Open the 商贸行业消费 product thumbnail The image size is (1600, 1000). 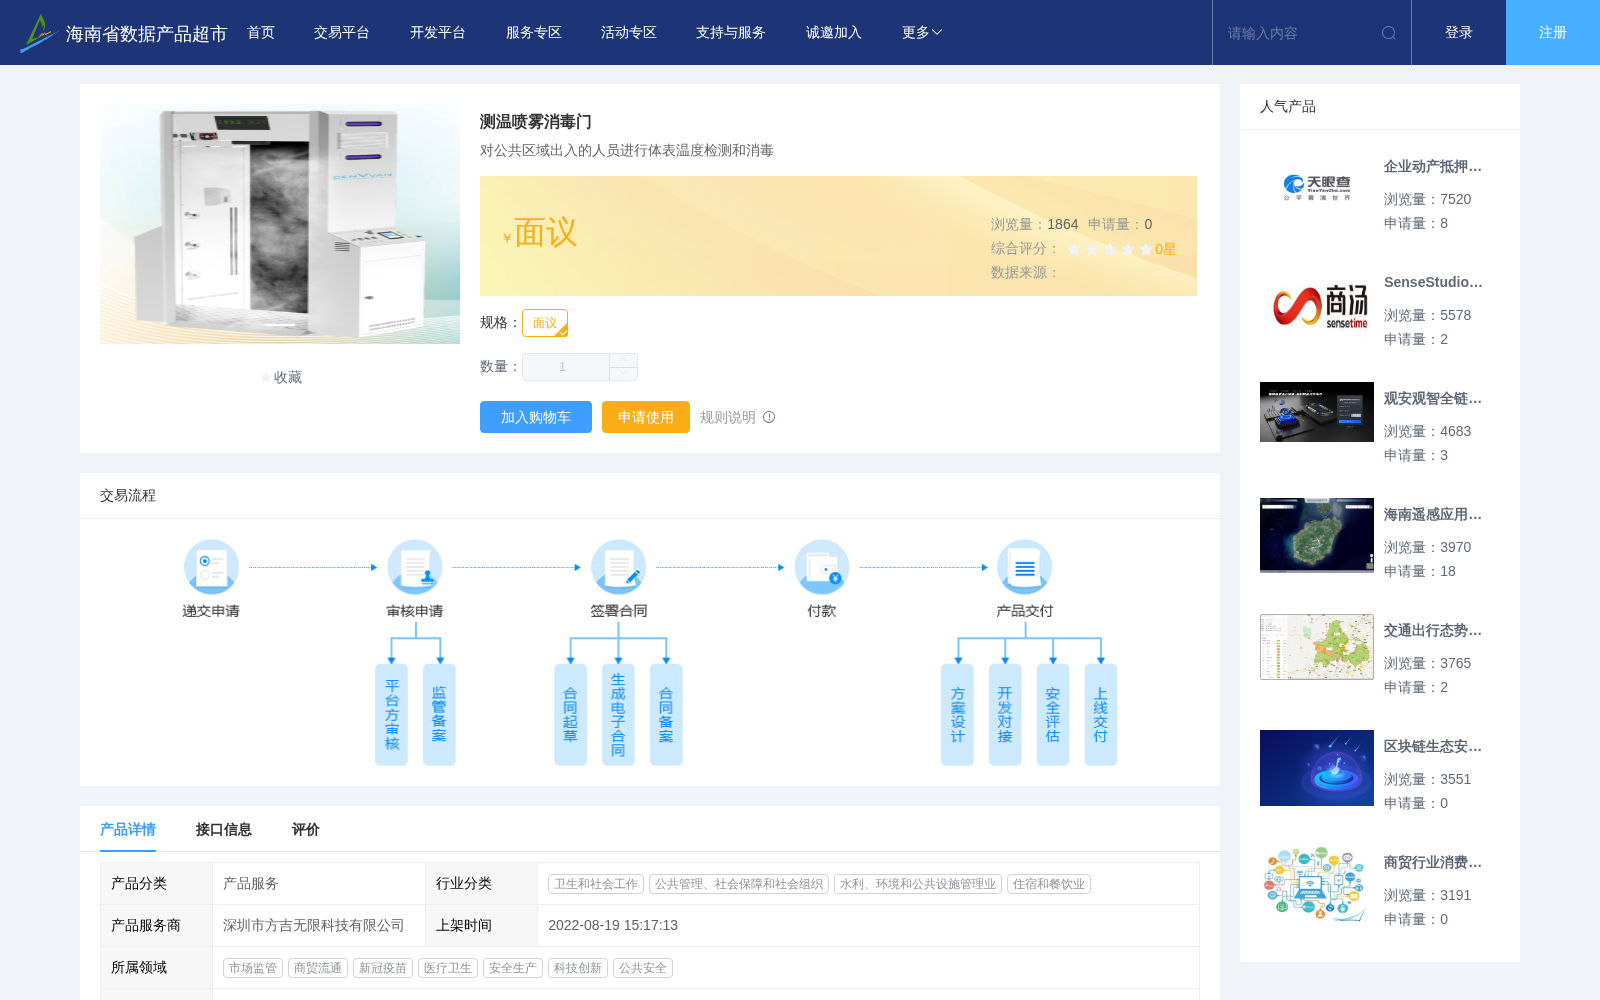click(1317, 884)
